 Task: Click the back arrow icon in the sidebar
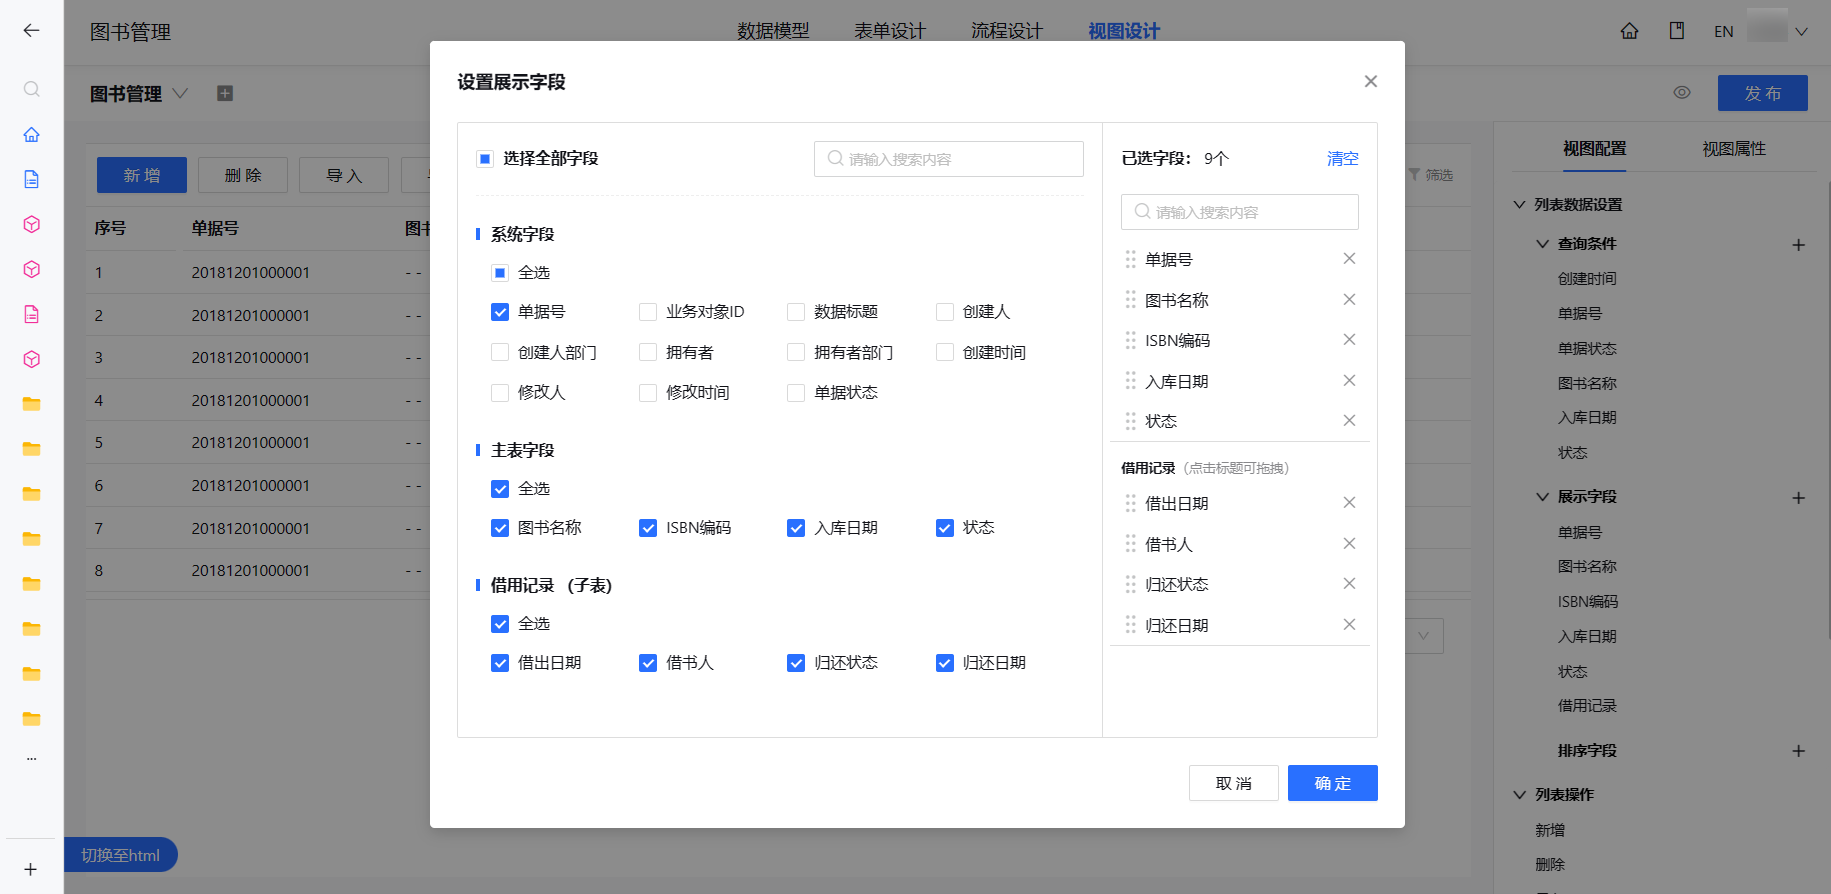pos(31,30)
